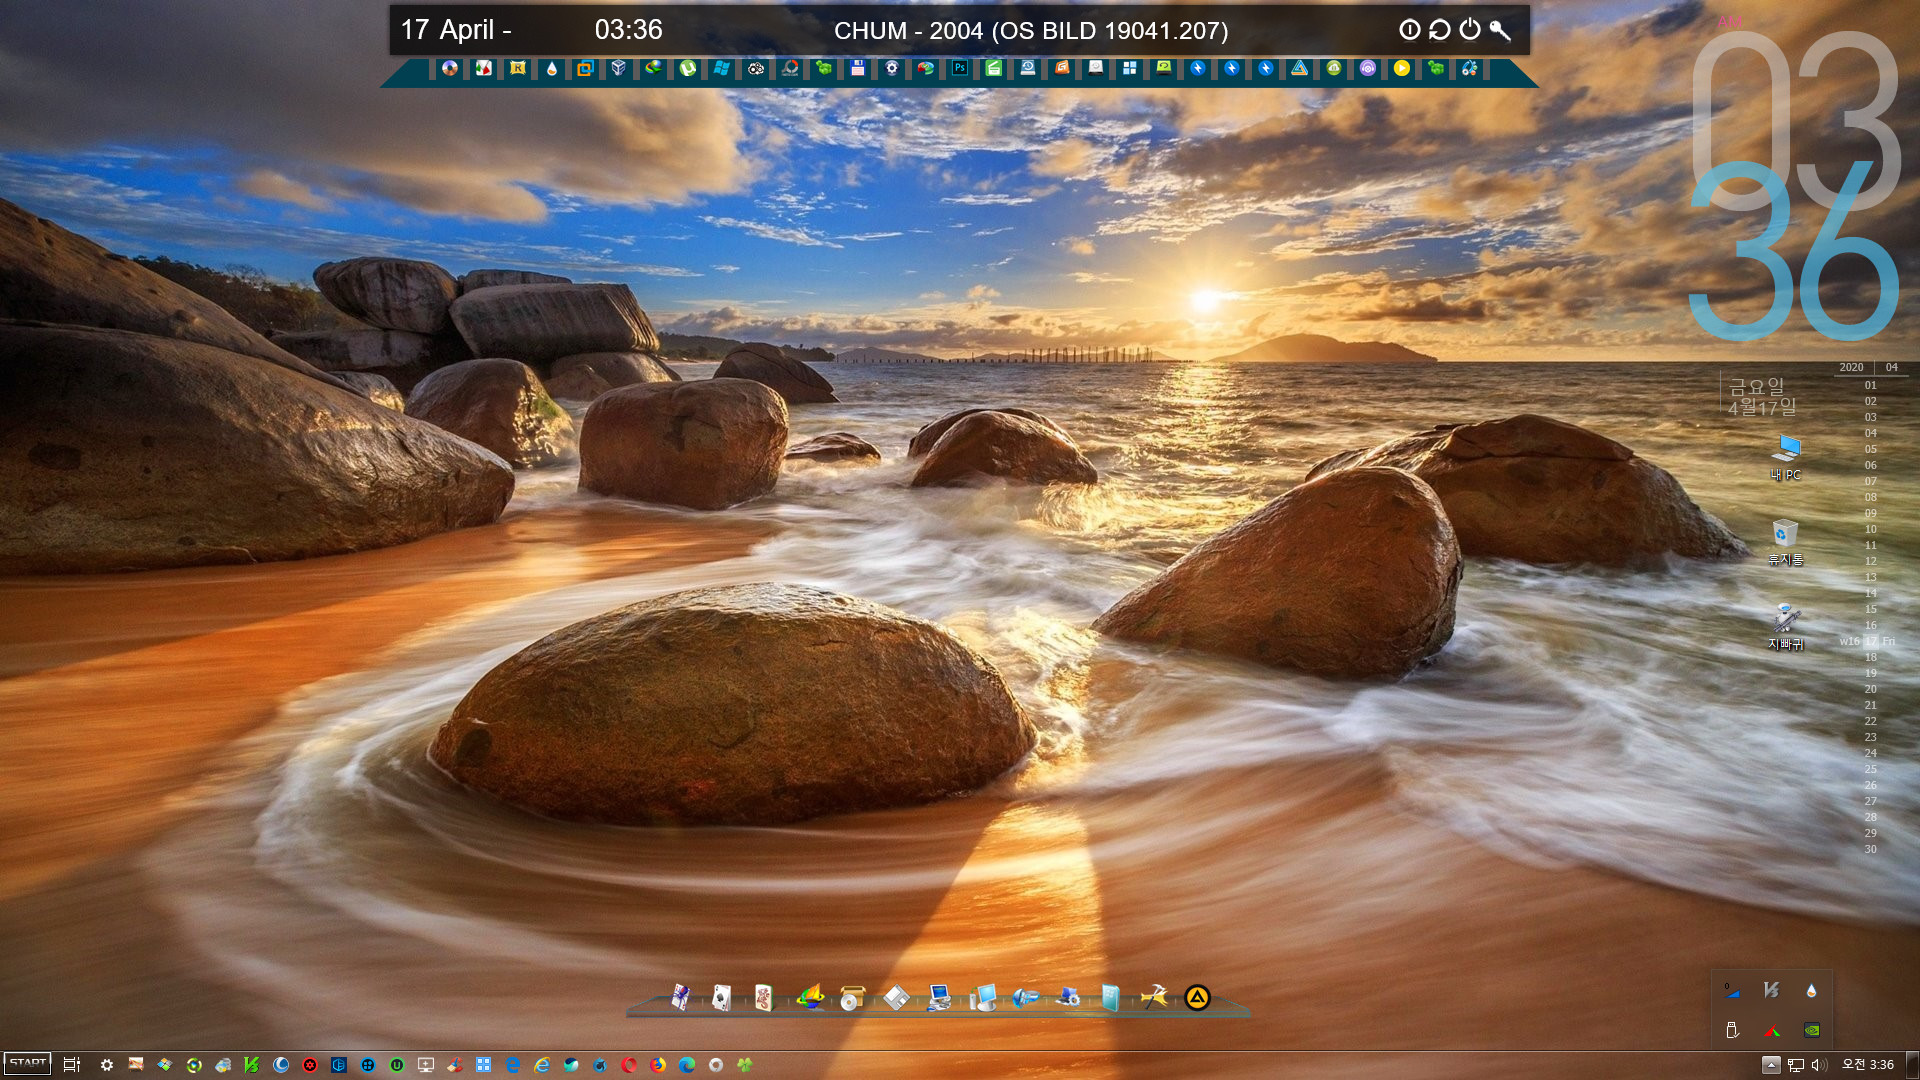The image size is (1920, 1080).
Task: Open the Settings gear on the taskbar
Action: pyautogui.click(x=106, y=1065)
